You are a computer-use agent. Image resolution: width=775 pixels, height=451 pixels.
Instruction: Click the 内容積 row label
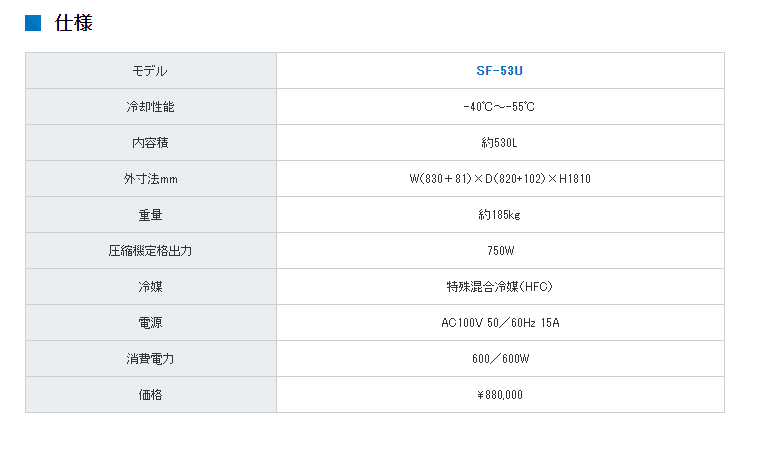coord(150,143)
